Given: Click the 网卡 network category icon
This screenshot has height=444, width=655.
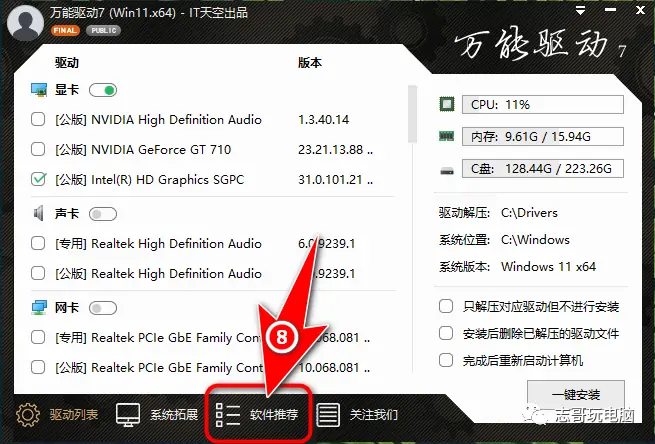Looking at the screenshot, I should click(x=39, y=307).
